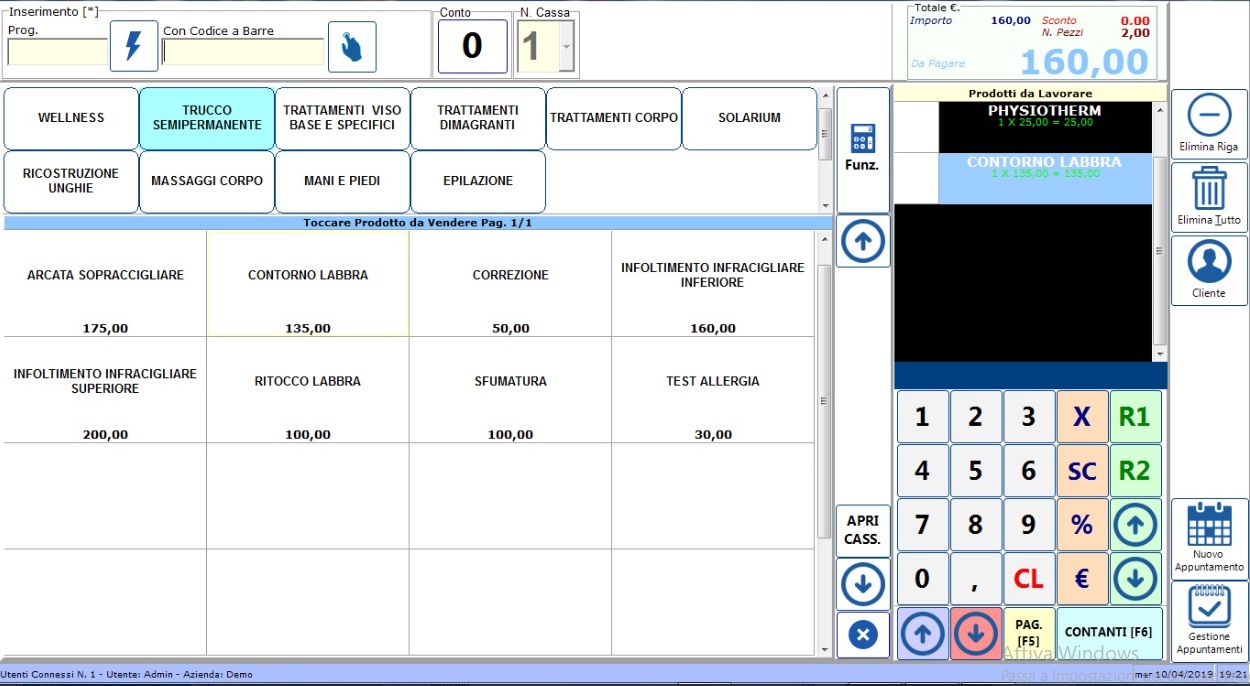Open the N. Cassa dropdown
This screenshot has height=686, width=1250.
click(x=567, y=47)
